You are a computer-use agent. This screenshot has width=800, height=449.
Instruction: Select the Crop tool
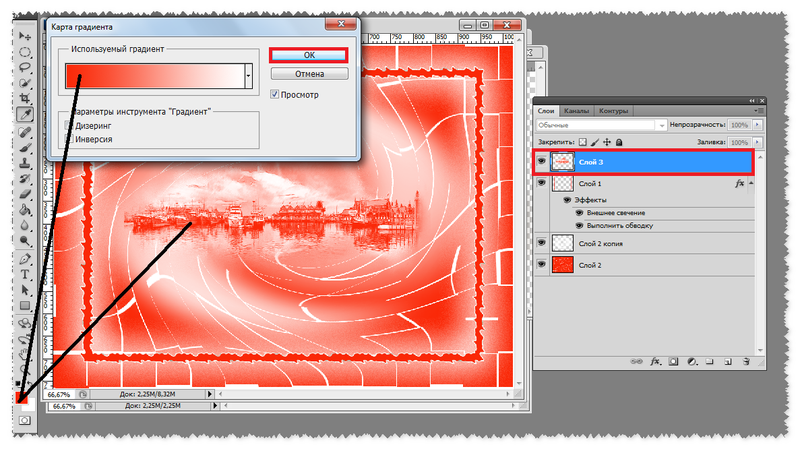point(24,98)
